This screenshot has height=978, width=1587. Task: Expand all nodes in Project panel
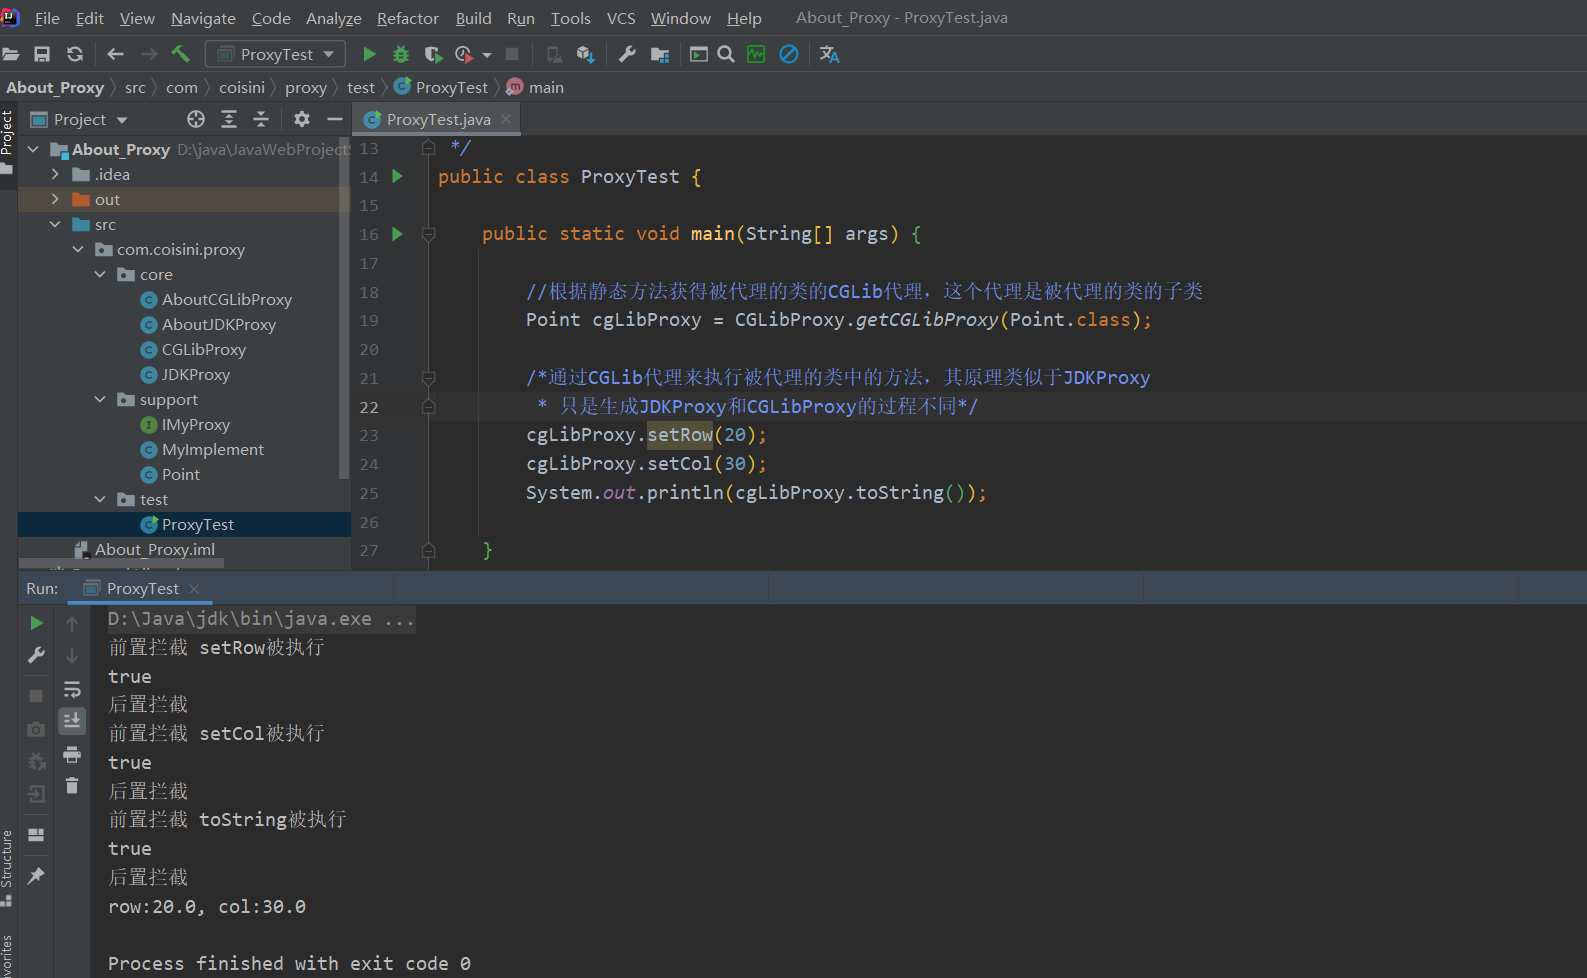coord(229,119)
